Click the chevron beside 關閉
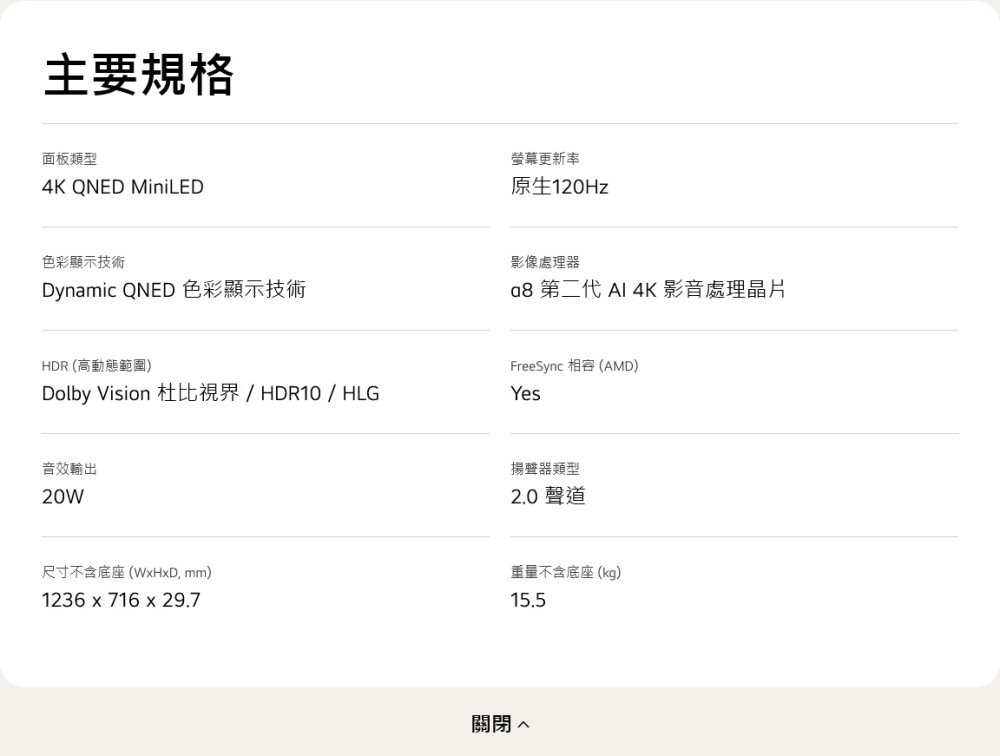 coord(525,724)
